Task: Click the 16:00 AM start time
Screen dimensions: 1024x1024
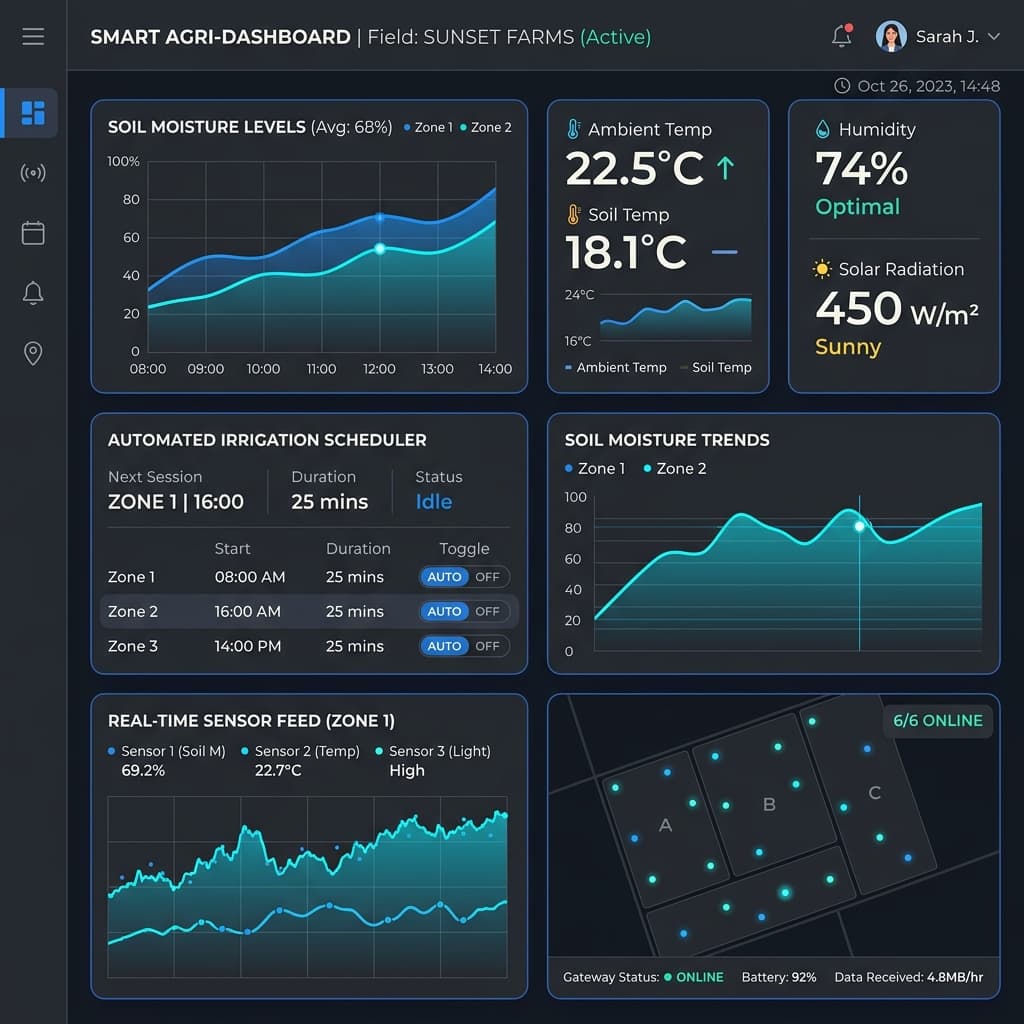Action: coord(248,611)
